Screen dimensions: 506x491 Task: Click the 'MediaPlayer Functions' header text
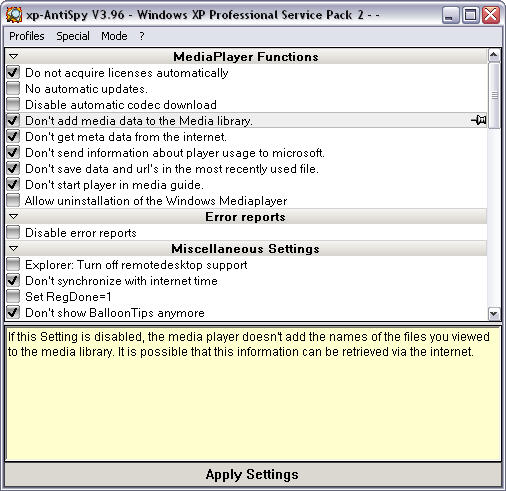pos(246,57)
